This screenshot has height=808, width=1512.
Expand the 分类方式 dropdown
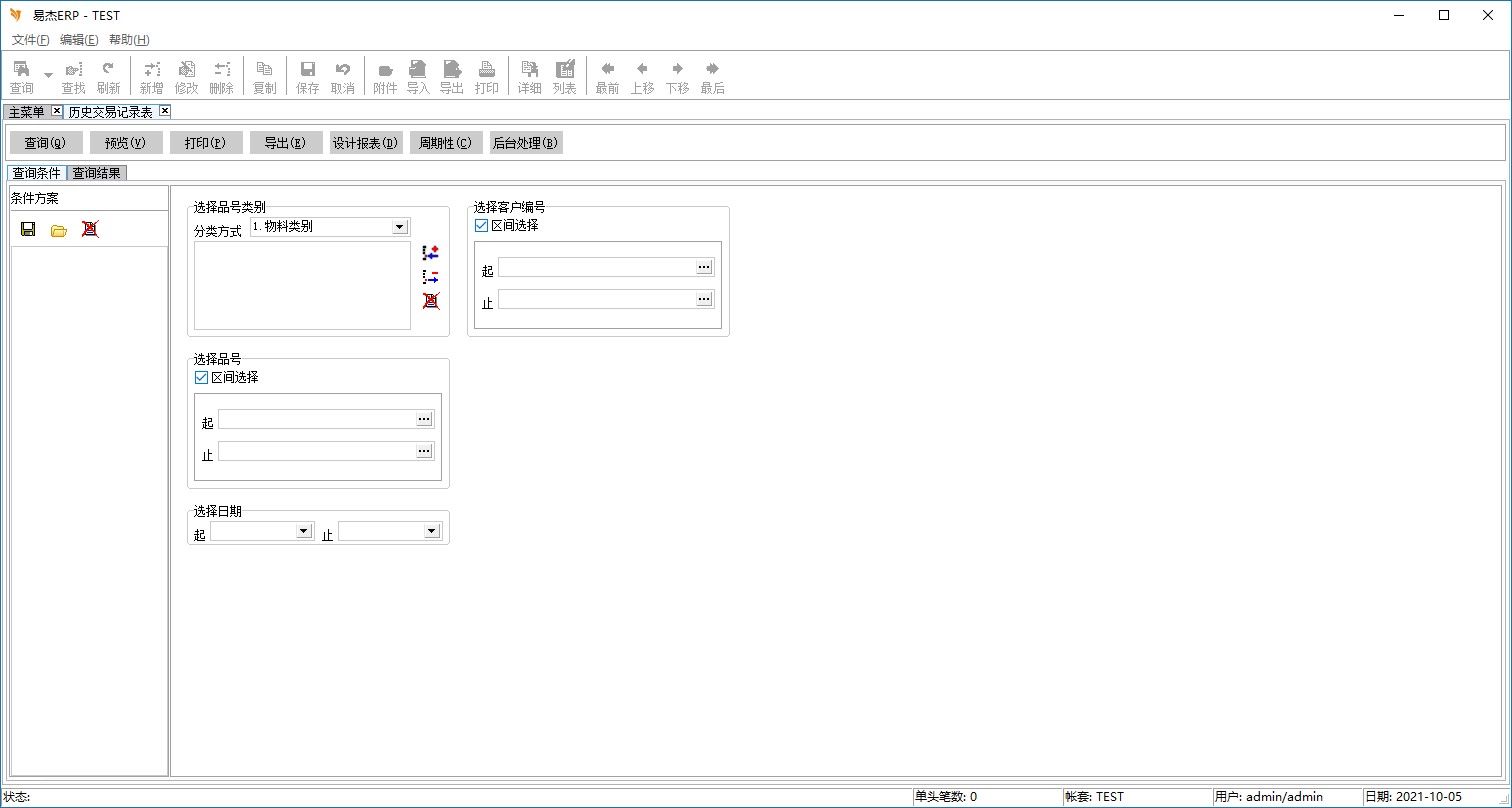point(400,227)
